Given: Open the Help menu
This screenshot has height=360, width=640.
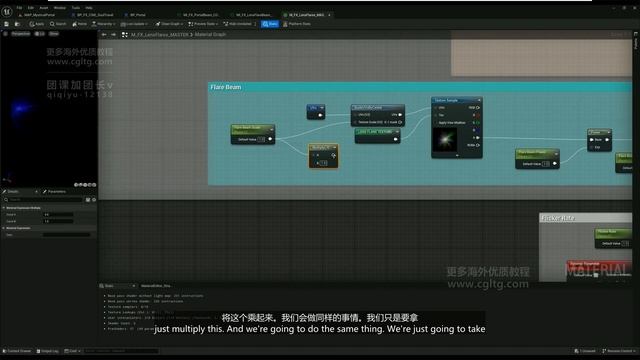Looking at the screenshot, I should [89, 8].
